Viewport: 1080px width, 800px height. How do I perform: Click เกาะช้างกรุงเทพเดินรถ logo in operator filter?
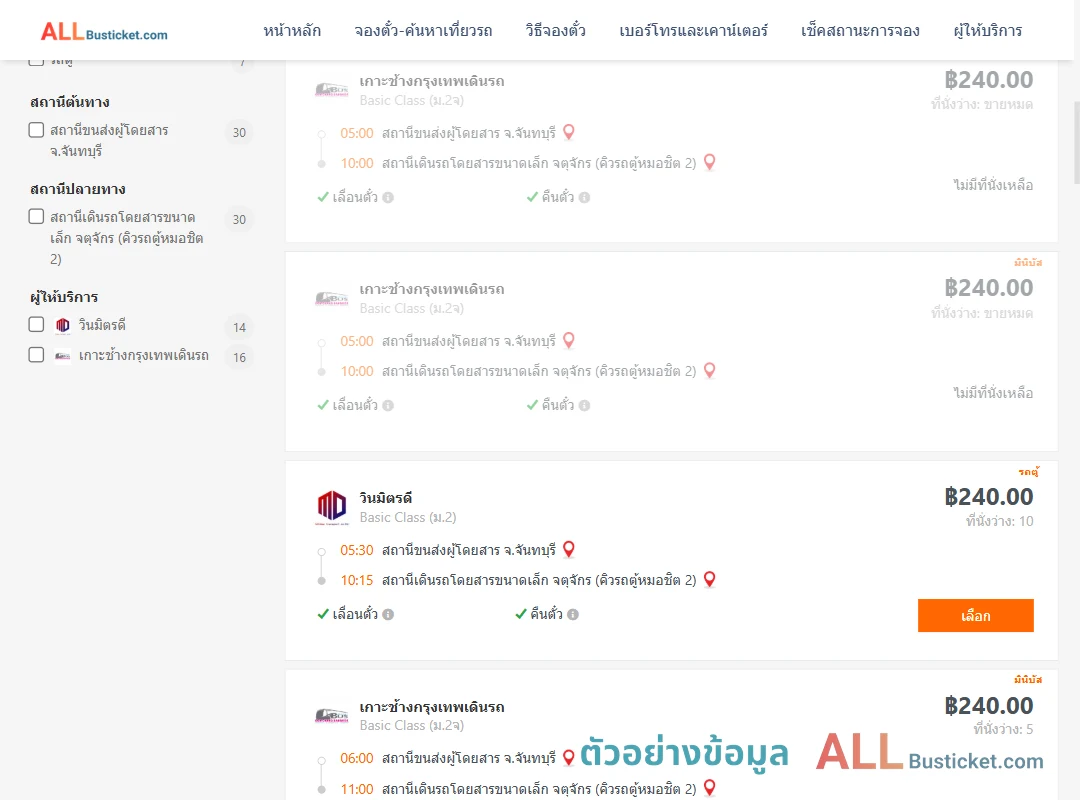[x=63, y=356]
